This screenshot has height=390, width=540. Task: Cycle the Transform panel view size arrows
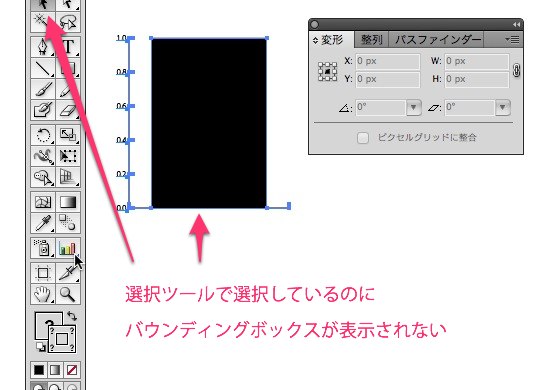coord(315,40)
